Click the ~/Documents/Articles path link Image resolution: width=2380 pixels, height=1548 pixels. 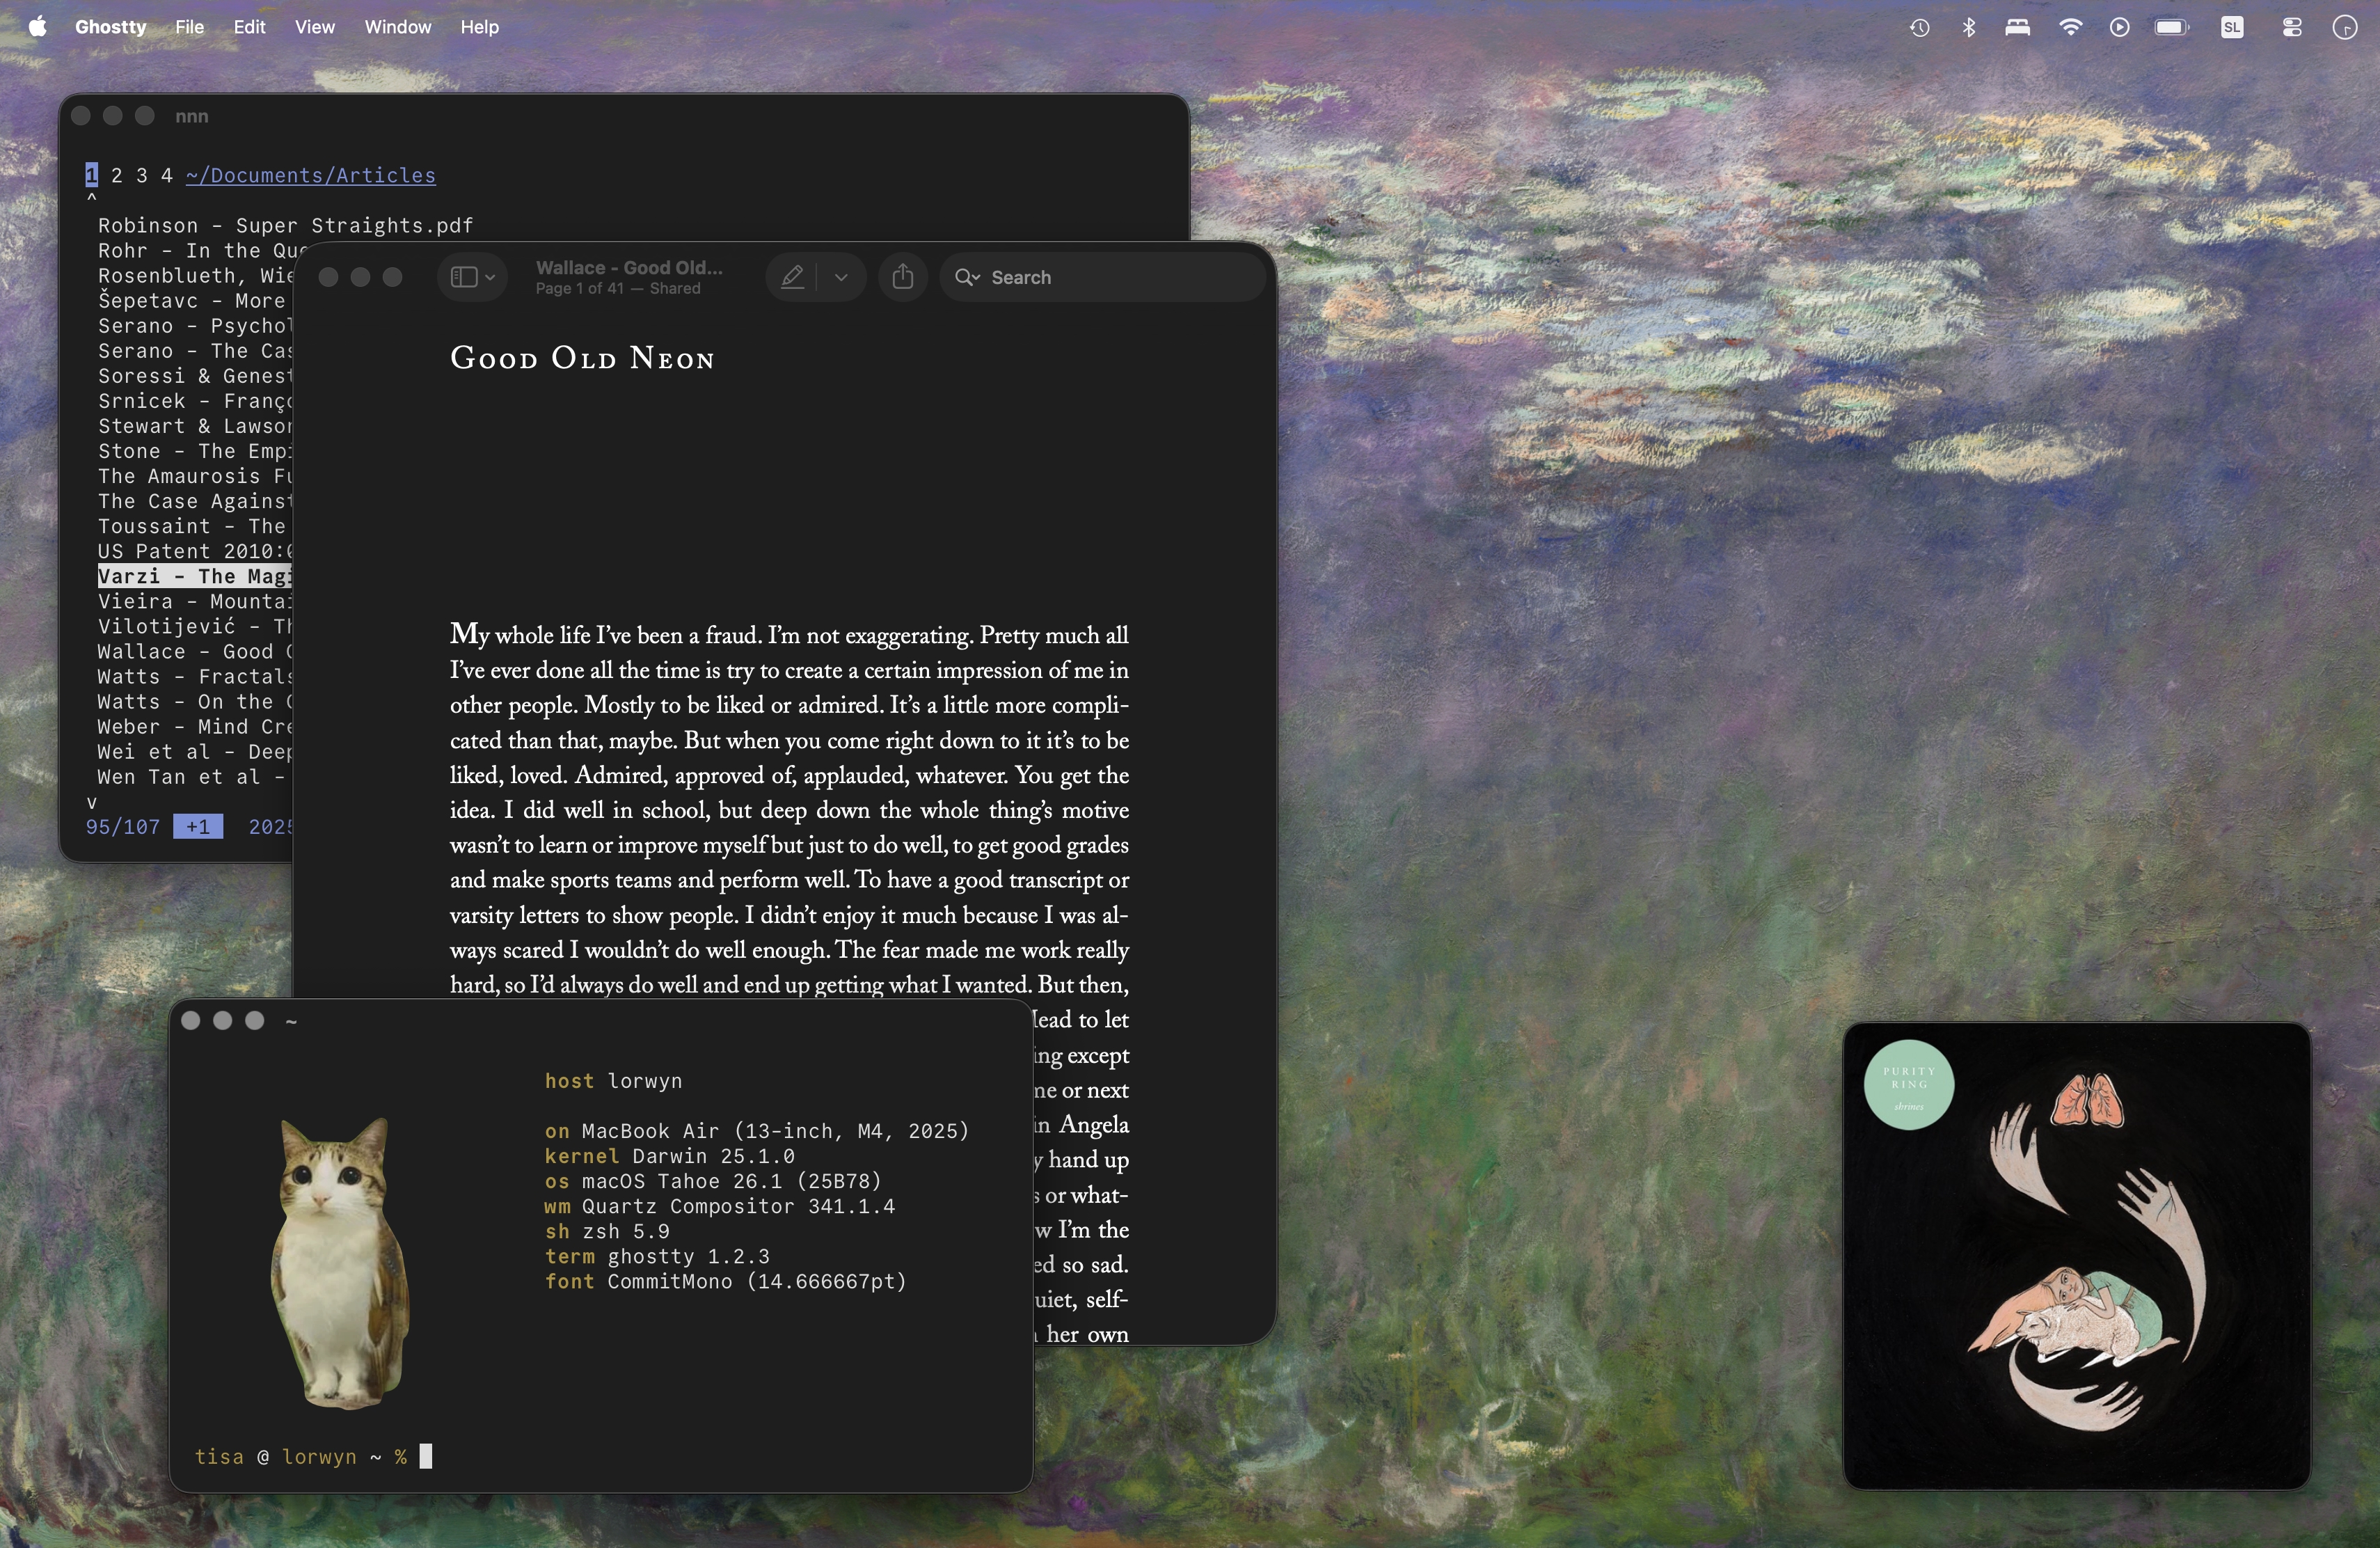(x=311, y=176)
